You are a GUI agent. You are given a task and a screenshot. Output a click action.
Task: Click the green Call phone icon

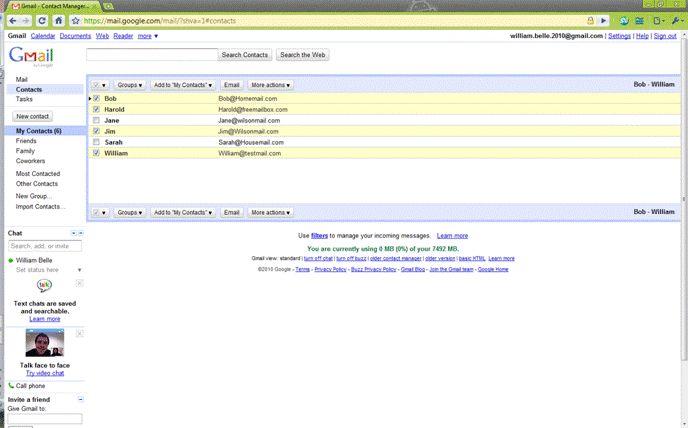pyautogui.click(x=11, y=385)
